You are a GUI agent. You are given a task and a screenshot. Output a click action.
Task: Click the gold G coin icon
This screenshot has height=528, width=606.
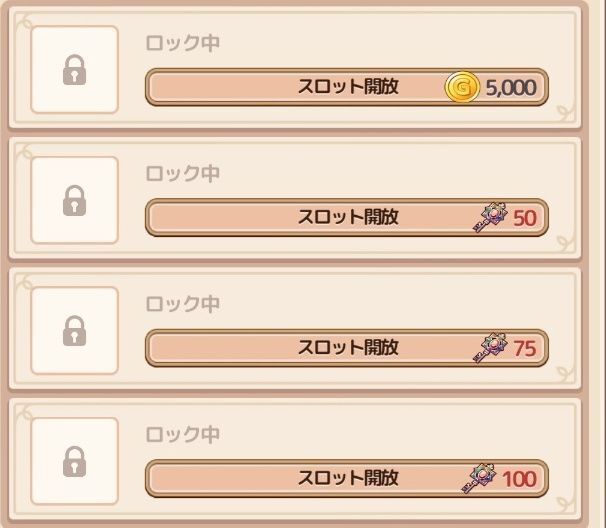click(x=462, y=87)
